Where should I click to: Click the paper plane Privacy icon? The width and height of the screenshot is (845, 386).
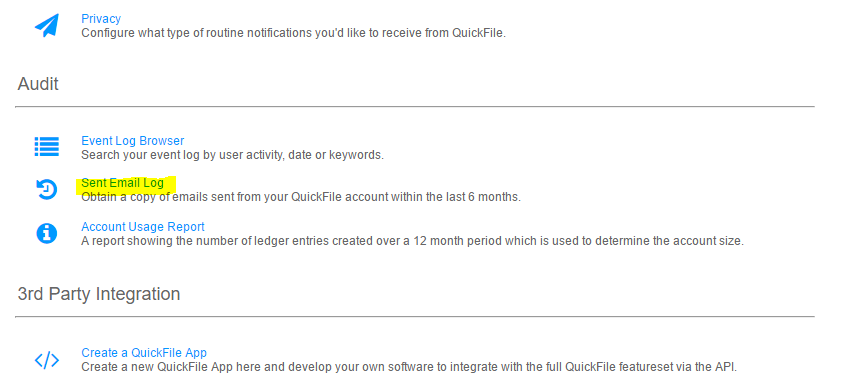[x=46, y=25]
